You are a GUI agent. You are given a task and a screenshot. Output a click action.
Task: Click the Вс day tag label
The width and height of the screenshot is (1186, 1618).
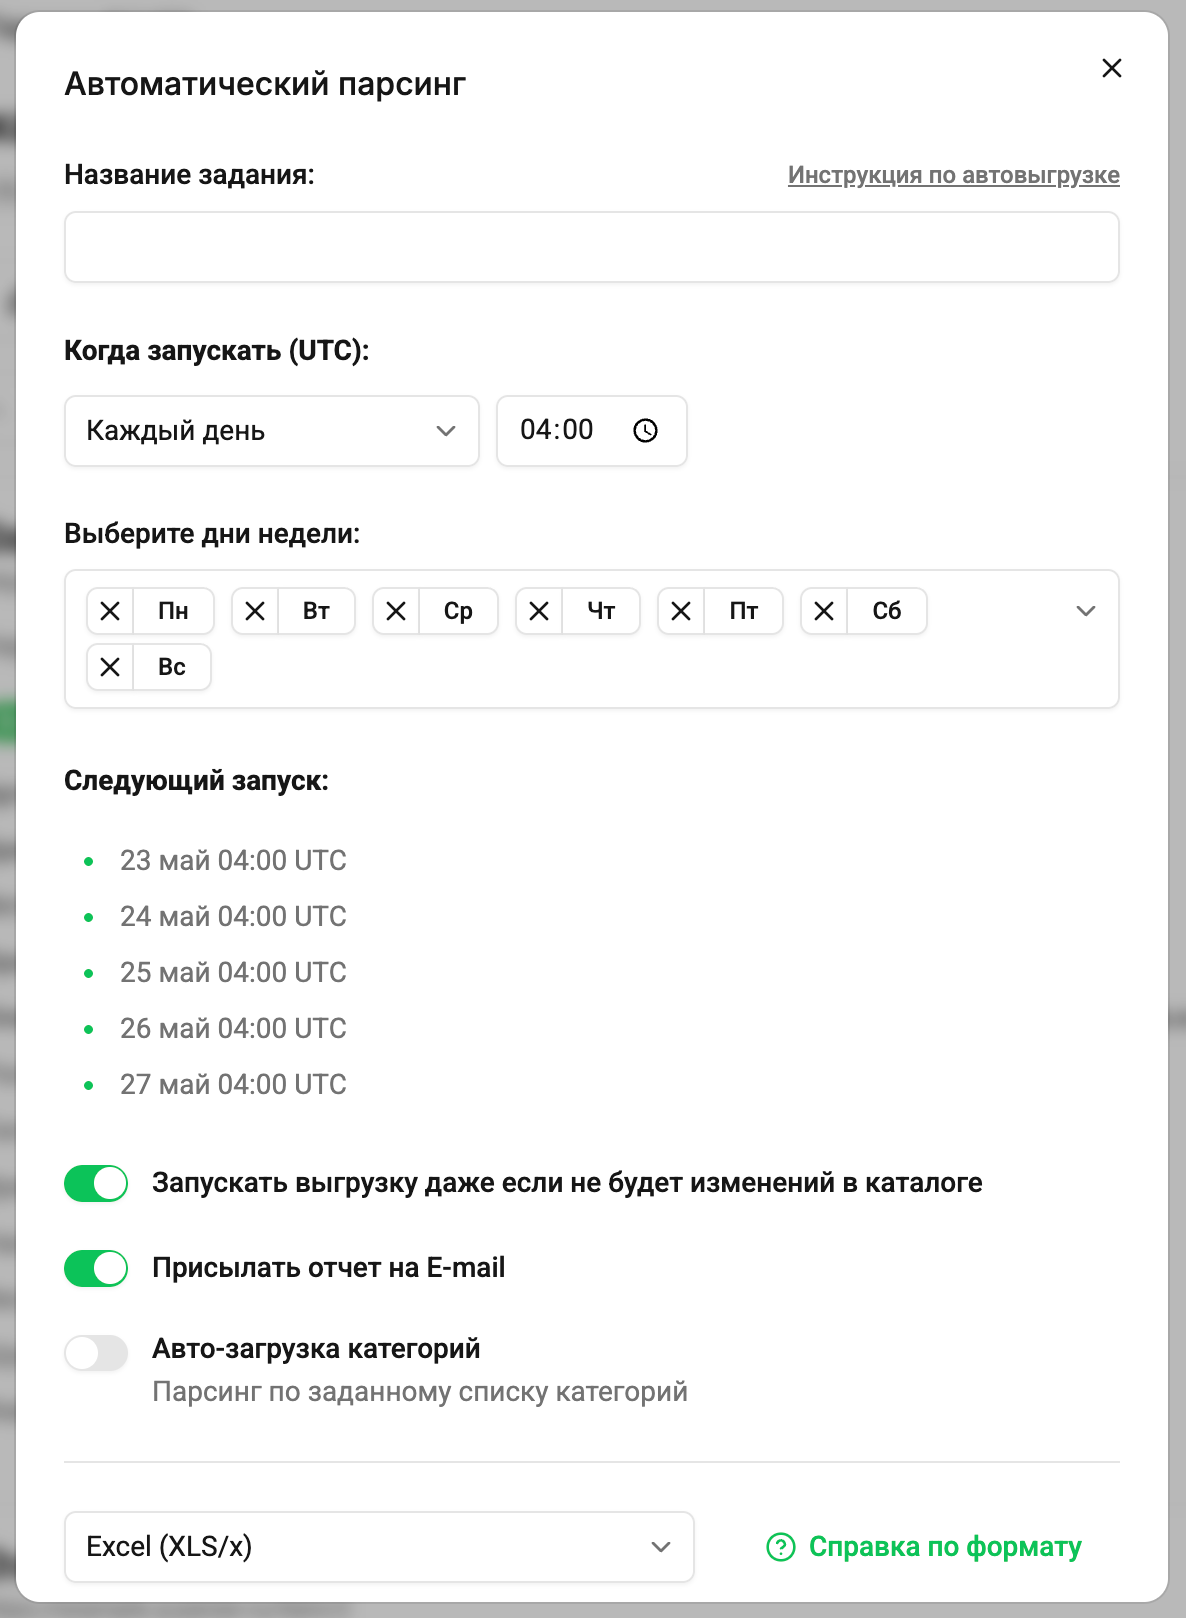(172, 667)
